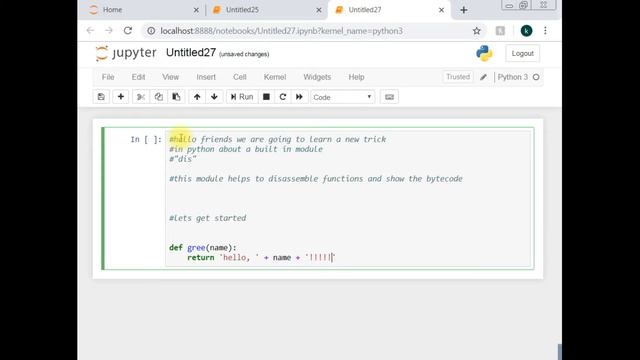This screenshot has height=360, width=640.
Task: Open the command palette keyboard icon
Action: pos(389,97)
